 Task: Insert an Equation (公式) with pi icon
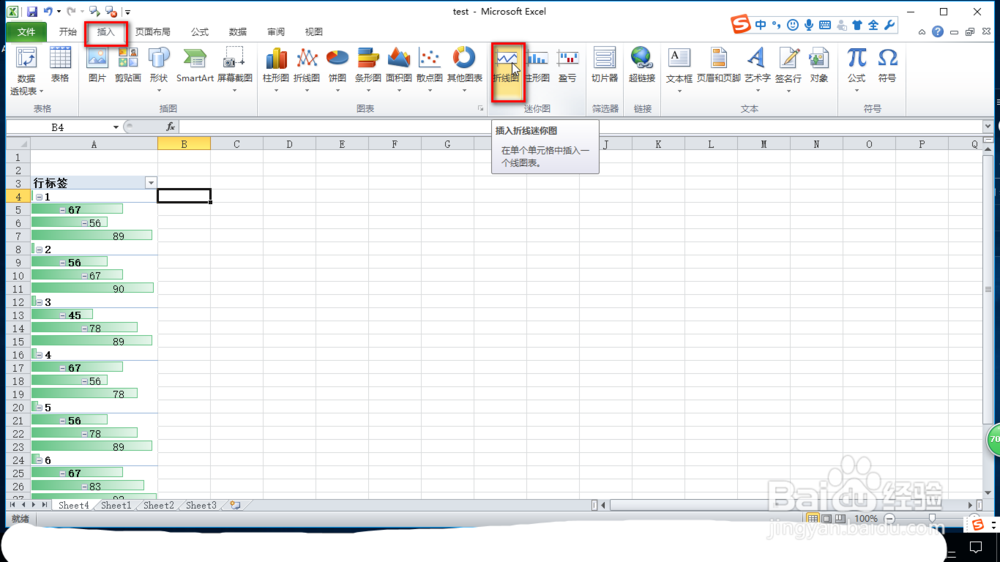click(856, 69)
